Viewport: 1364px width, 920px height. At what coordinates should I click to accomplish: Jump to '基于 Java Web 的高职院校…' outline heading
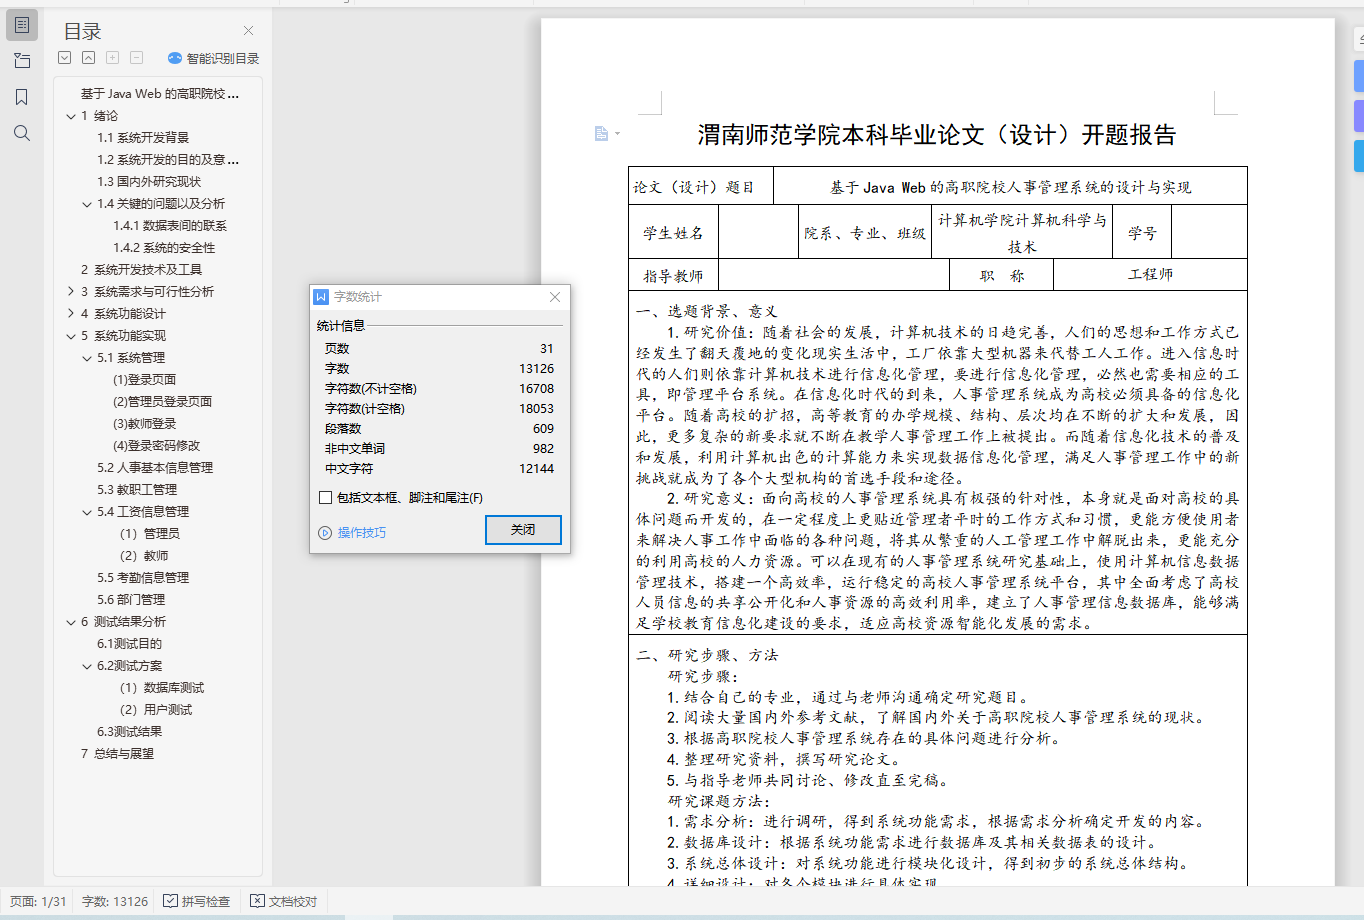click(x=160, y=94)
